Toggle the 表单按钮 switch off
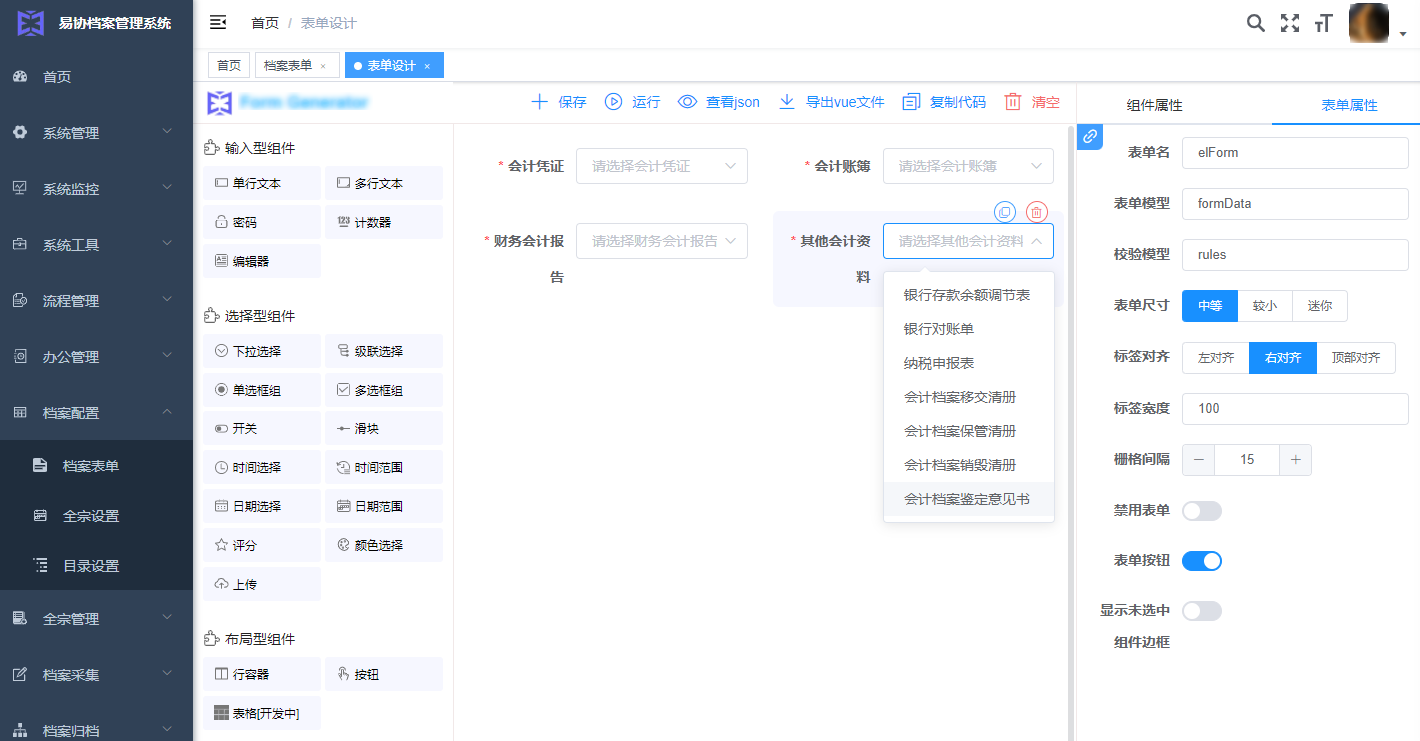The width and height of the screenshot is (1420, 741). coord(1202,561)
